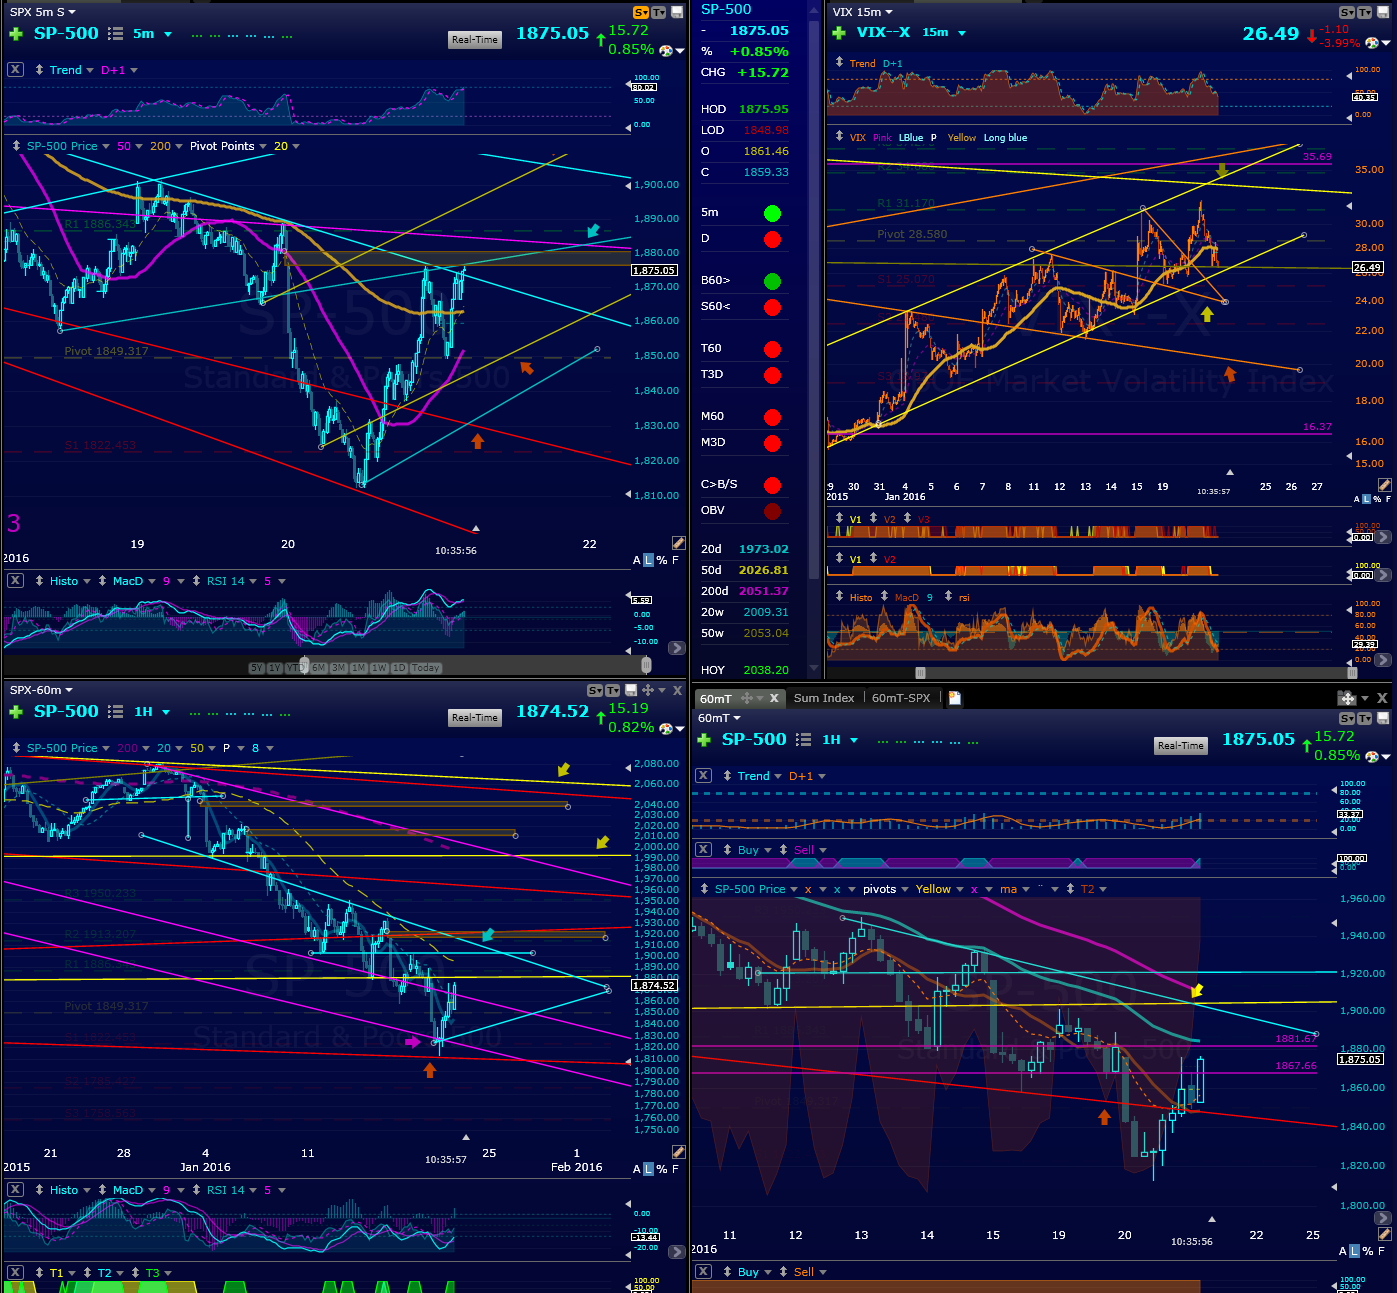Hide Trend indicator pane in SPX 5m panel
1397x1293 pixels.
pos(15,70)
